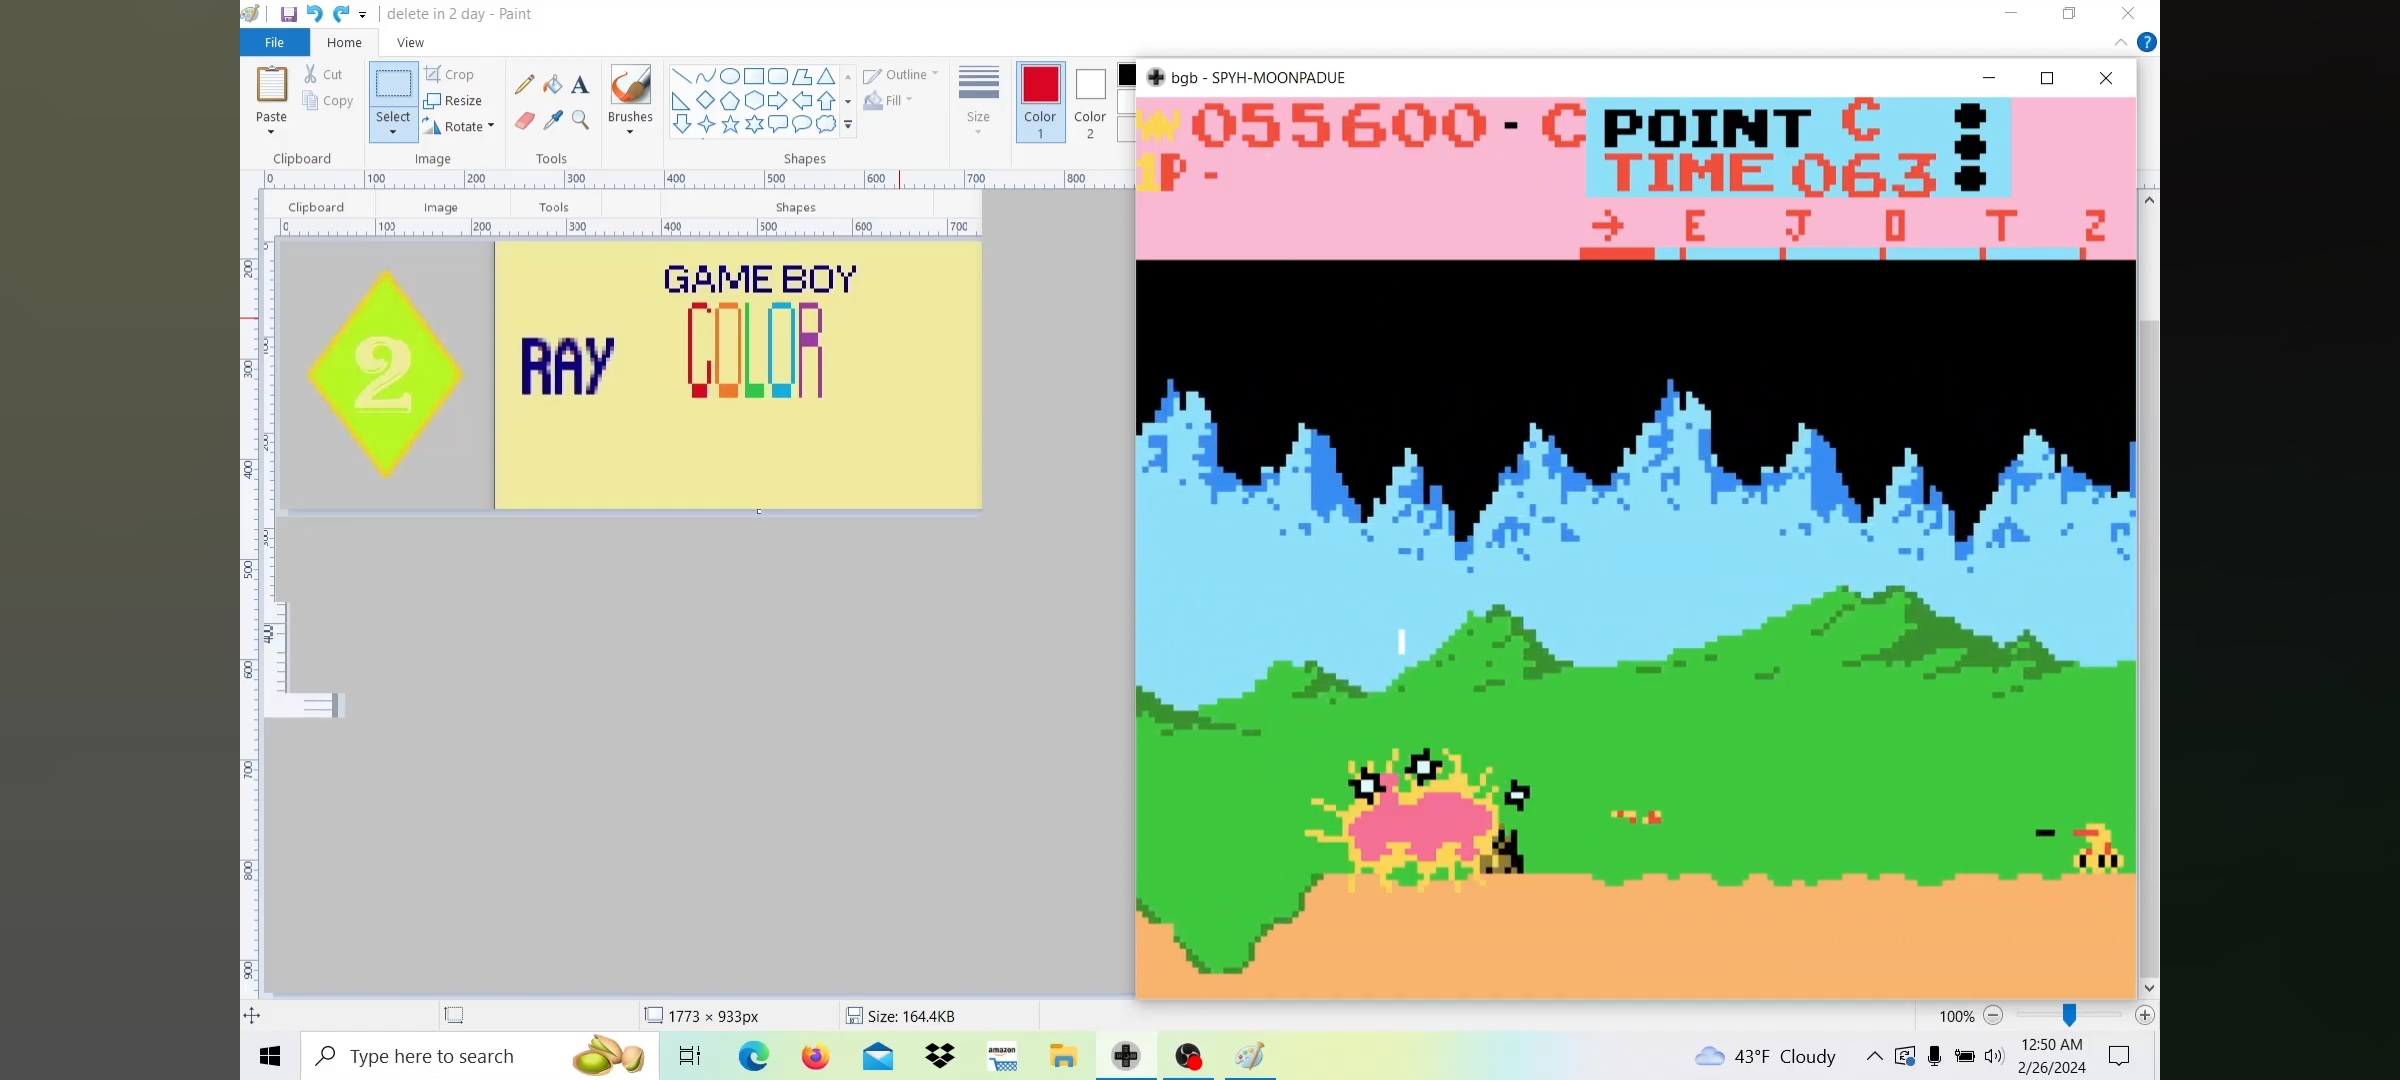
Task: Open the File menu
Action: (x=274, y=42)
